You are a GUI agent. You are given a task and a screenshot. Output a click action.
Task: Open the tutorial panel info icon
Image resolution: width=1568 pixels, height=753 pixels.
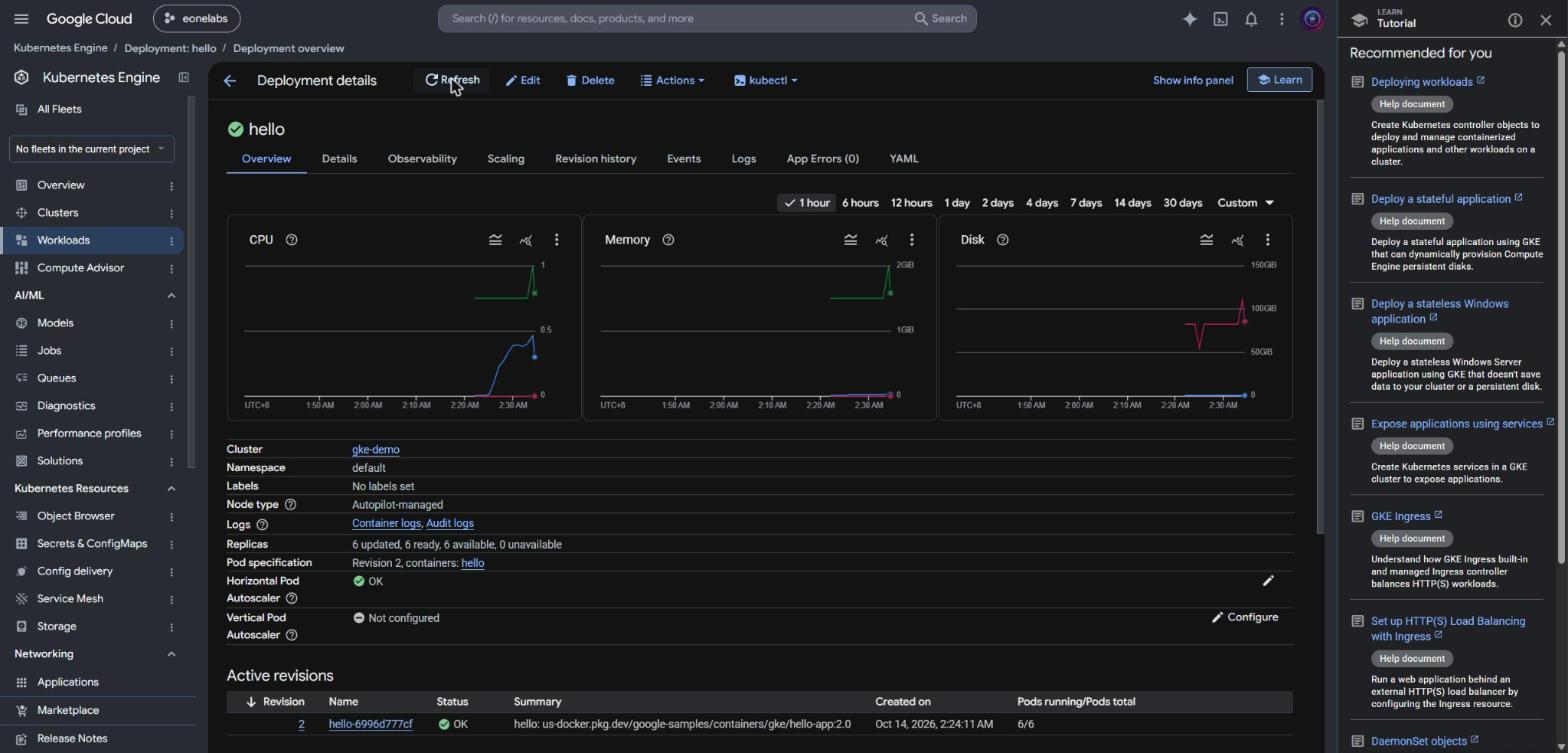[x=1515, y=20]
